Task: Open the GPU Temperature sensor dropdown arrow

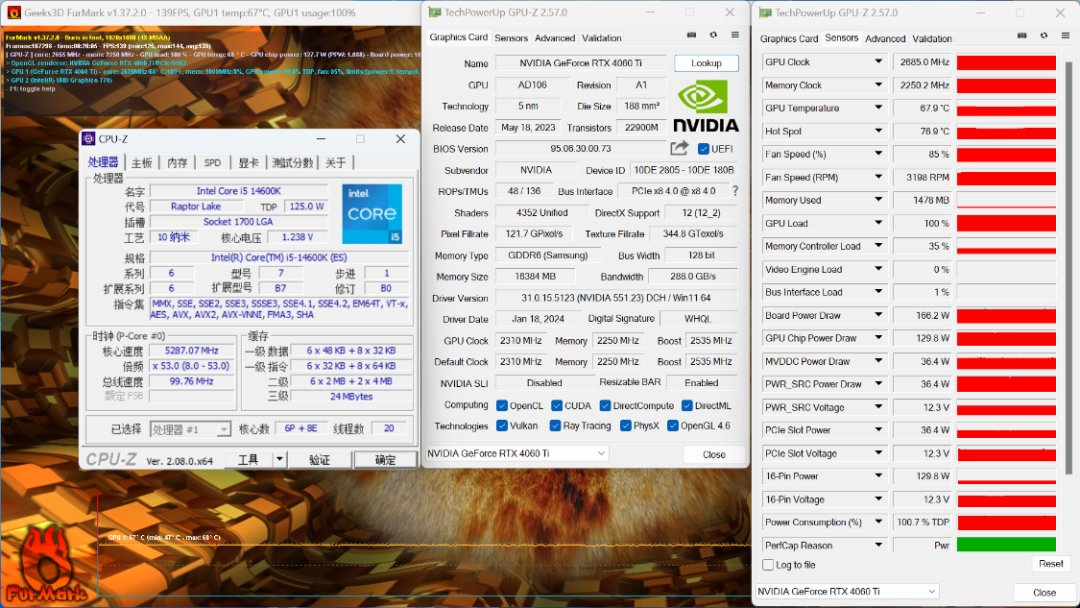Action: coord(878,107)
